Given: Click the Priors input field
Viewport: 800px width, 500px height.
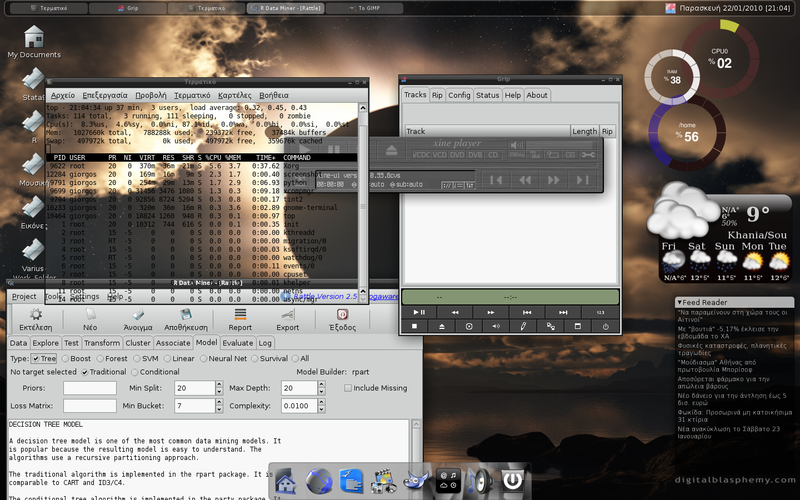Looking at the screenshot, I should 90,388.
